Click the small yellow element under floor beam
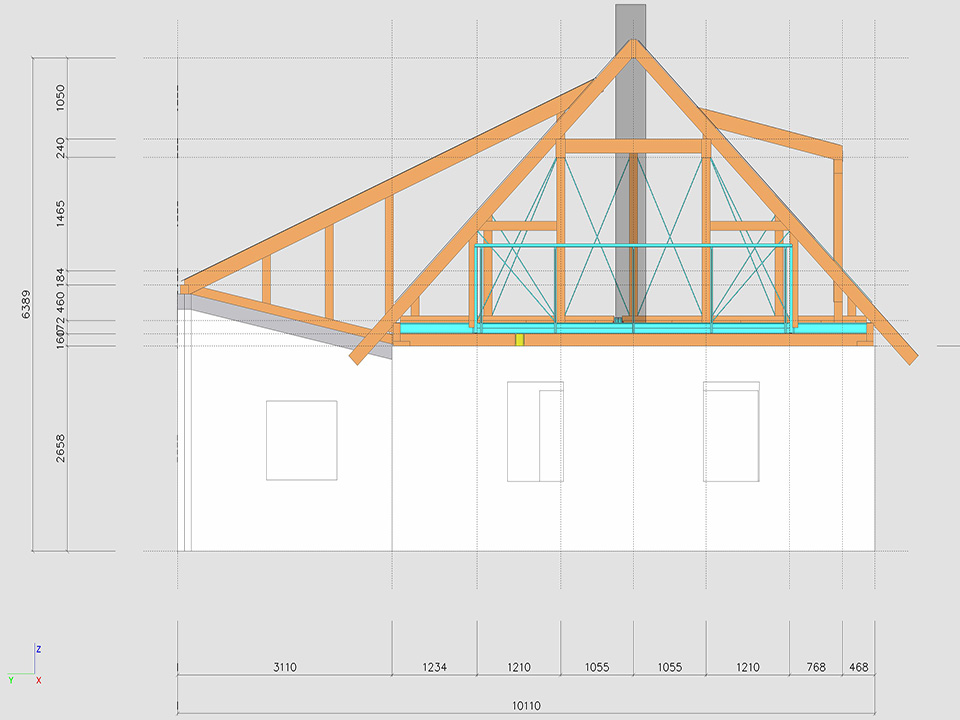The image size is (960, 720). [520, 341]
